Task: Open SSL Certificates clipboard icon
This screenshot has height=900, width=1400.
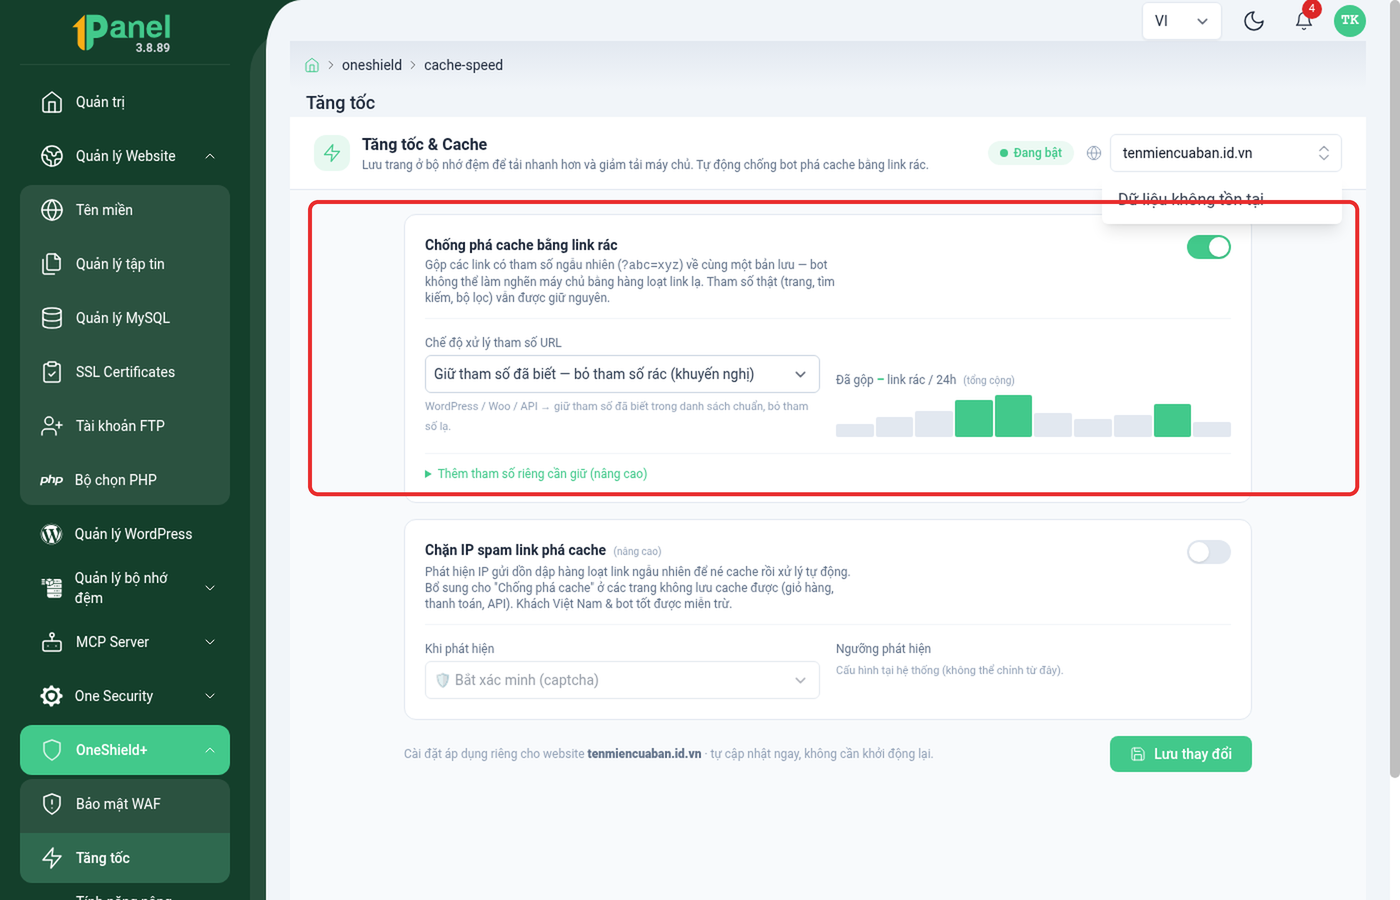Action: (x=52, y=372)
